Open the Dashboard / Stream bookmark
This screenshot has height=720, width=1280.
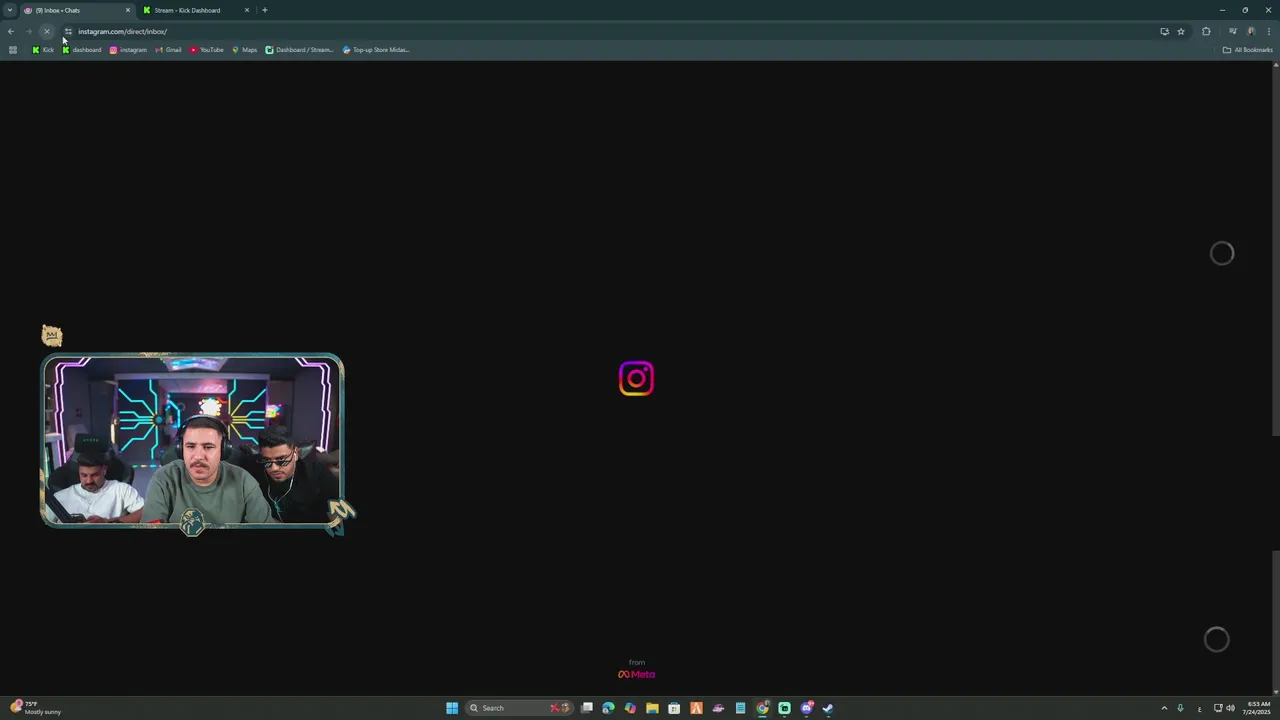pos(299,50)
